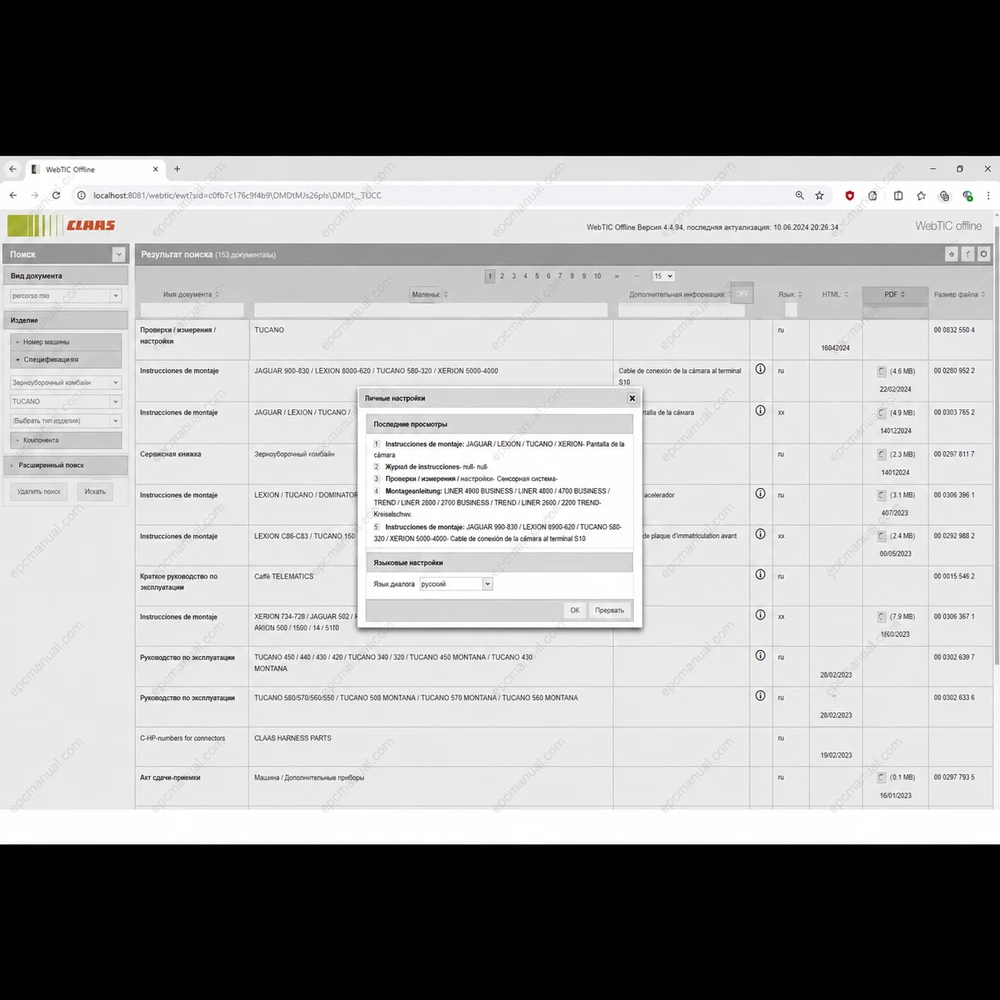Open the TUCANO model dropdown
This screenshot has width=1000, height=1000.
[x=65, y=401]
